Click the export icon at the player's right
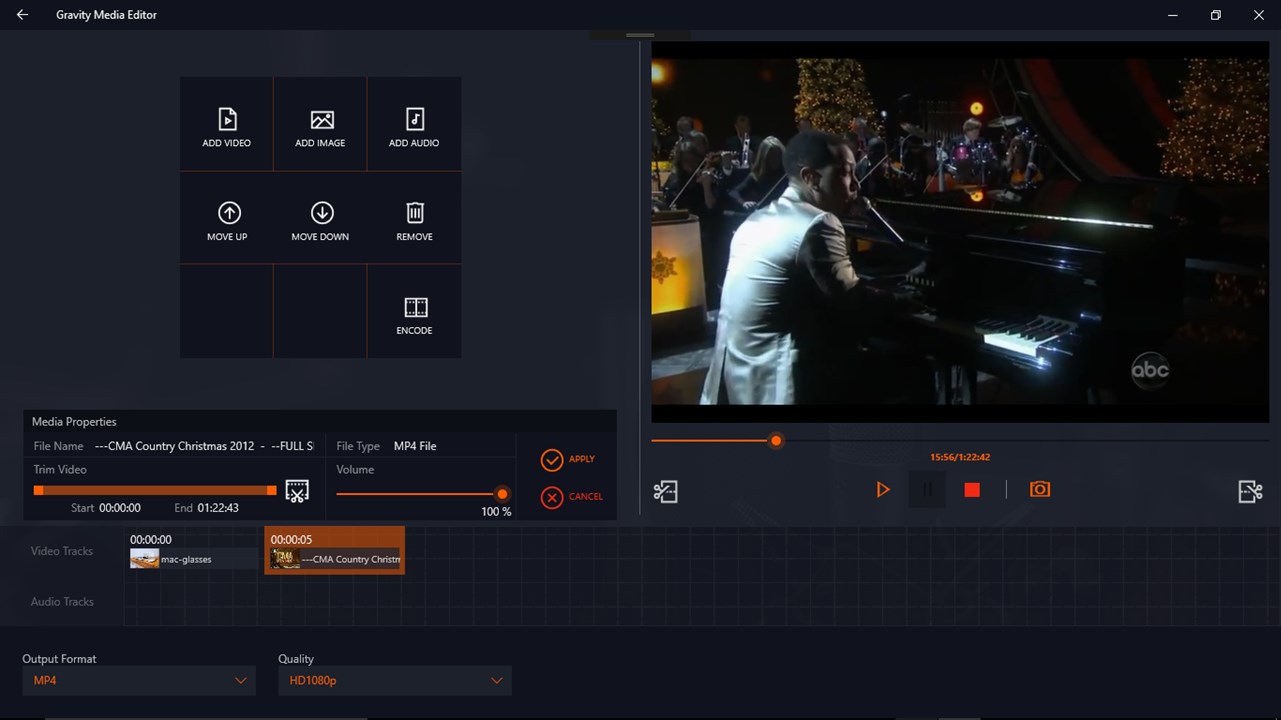The image size is (1281, 720). (x=1250, y=491)
